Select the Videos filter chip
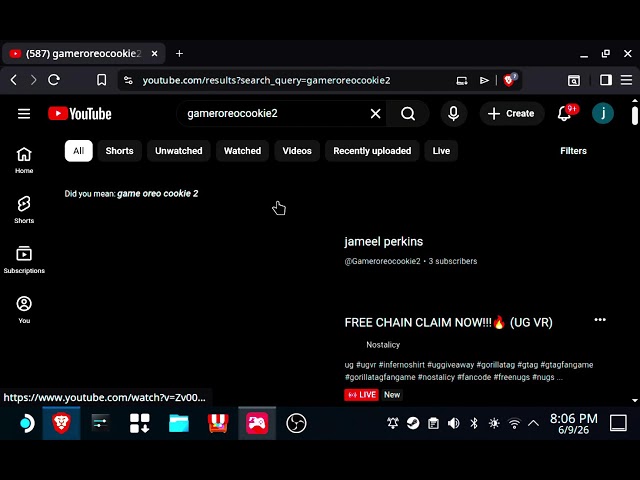 click(x=297, y=151)
